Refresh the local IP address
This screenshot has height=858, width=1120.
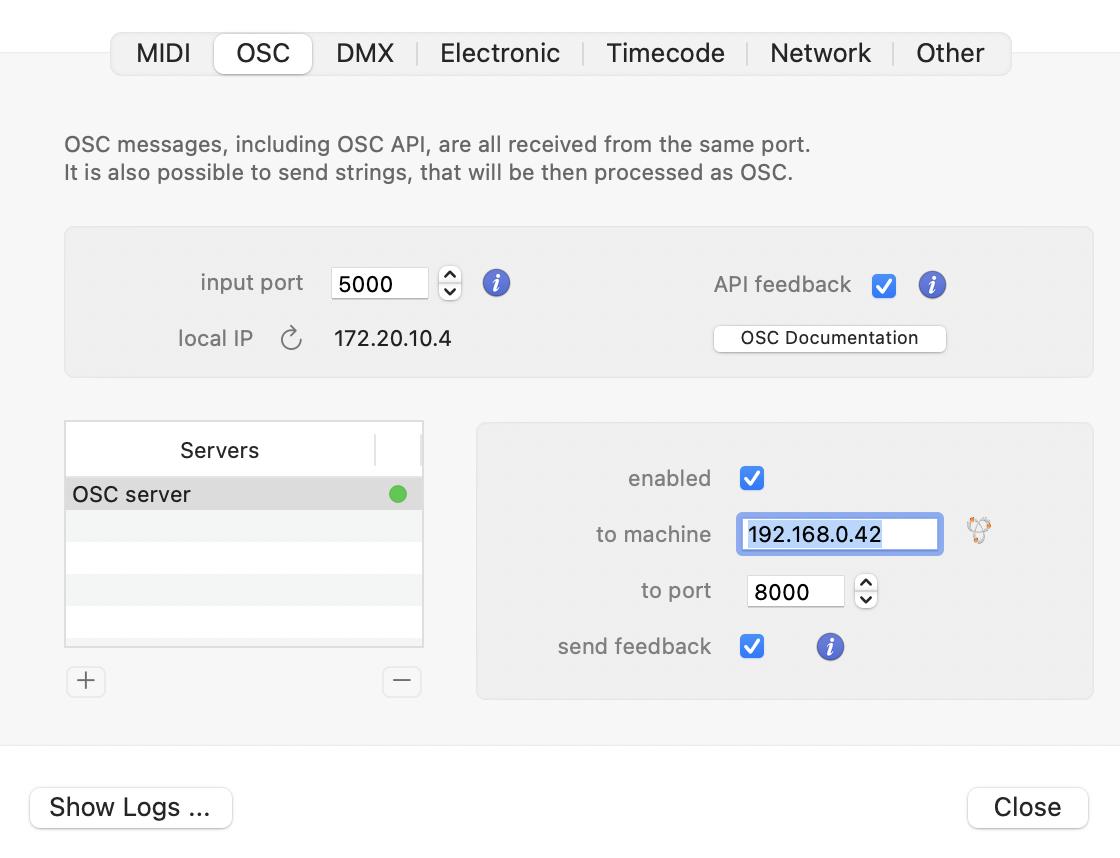coord(291,339)
